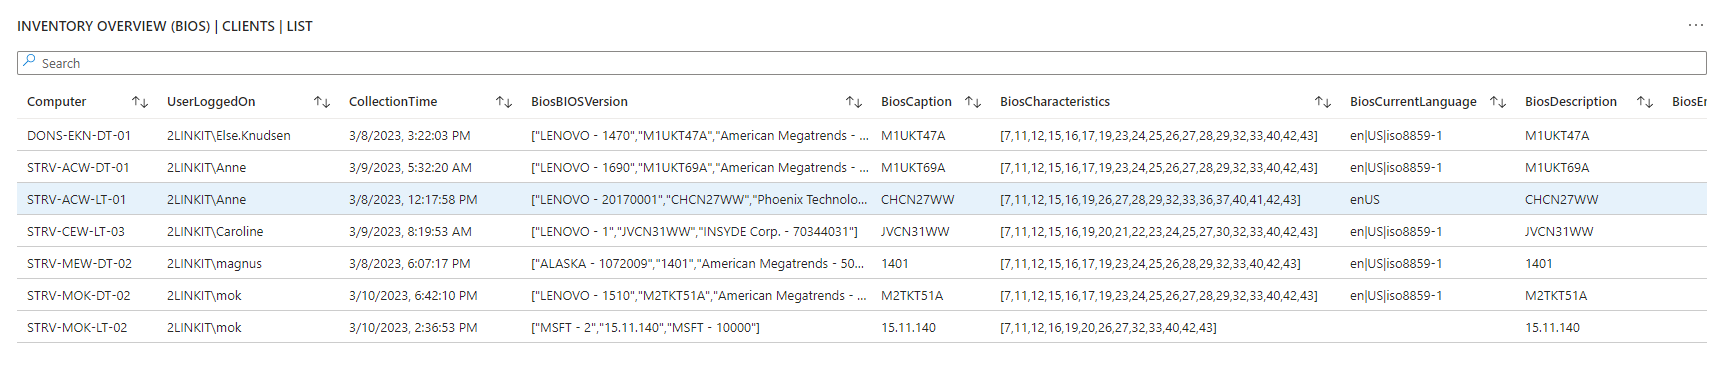
Task: Click collection time 3/8/2023, 3:22:03 PM
Action: click(410, 135)
